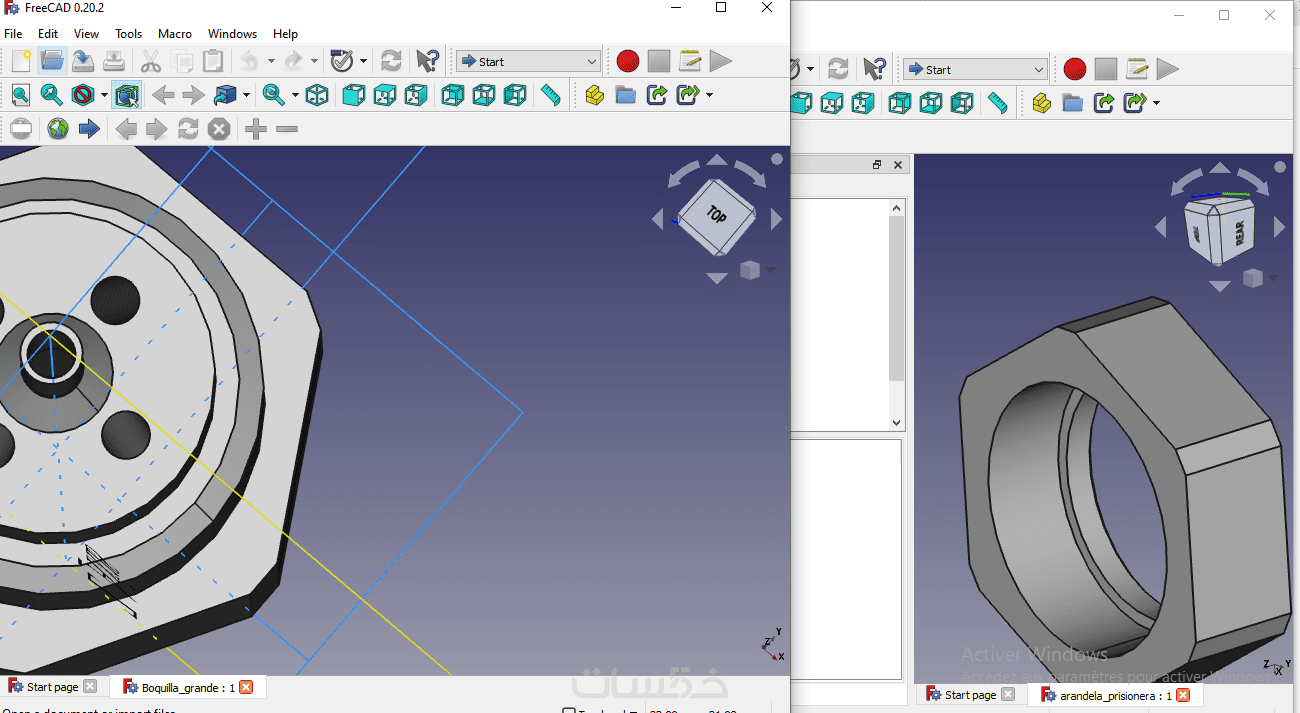Rotate view using up arrow above TOP cube

point(717,160)
